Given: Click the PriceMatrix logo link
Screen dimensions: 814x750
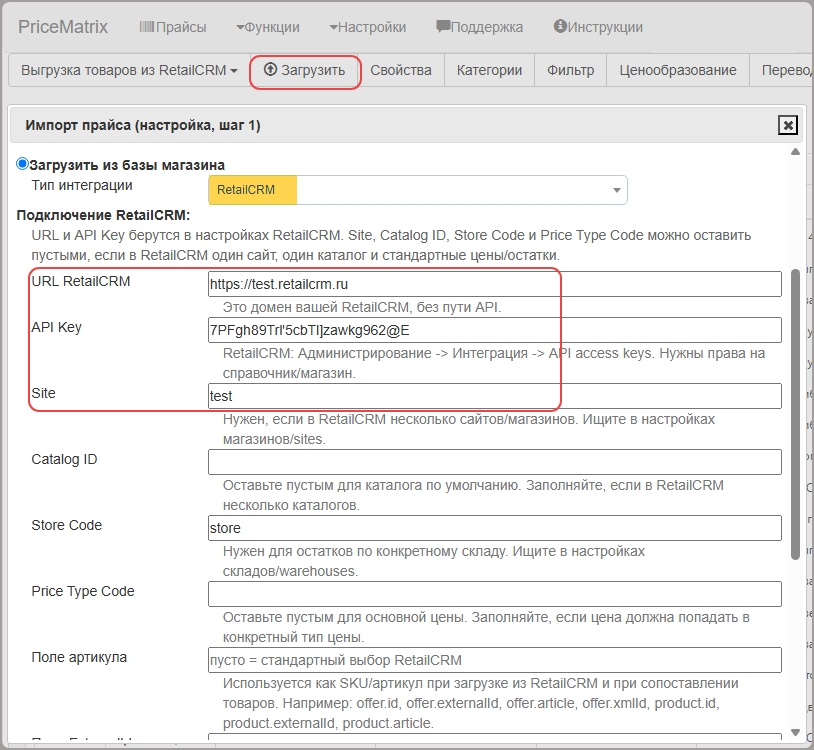Looking at the screenshot, I should 63,27.
